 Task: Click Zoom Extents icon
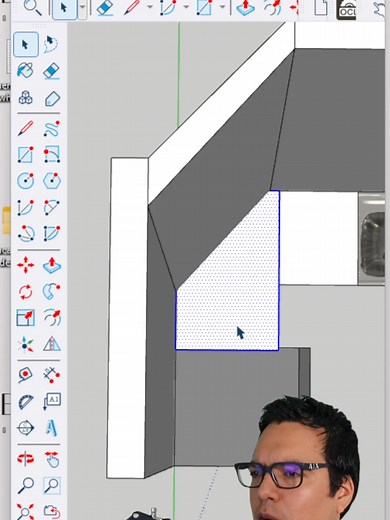(26, 512)
